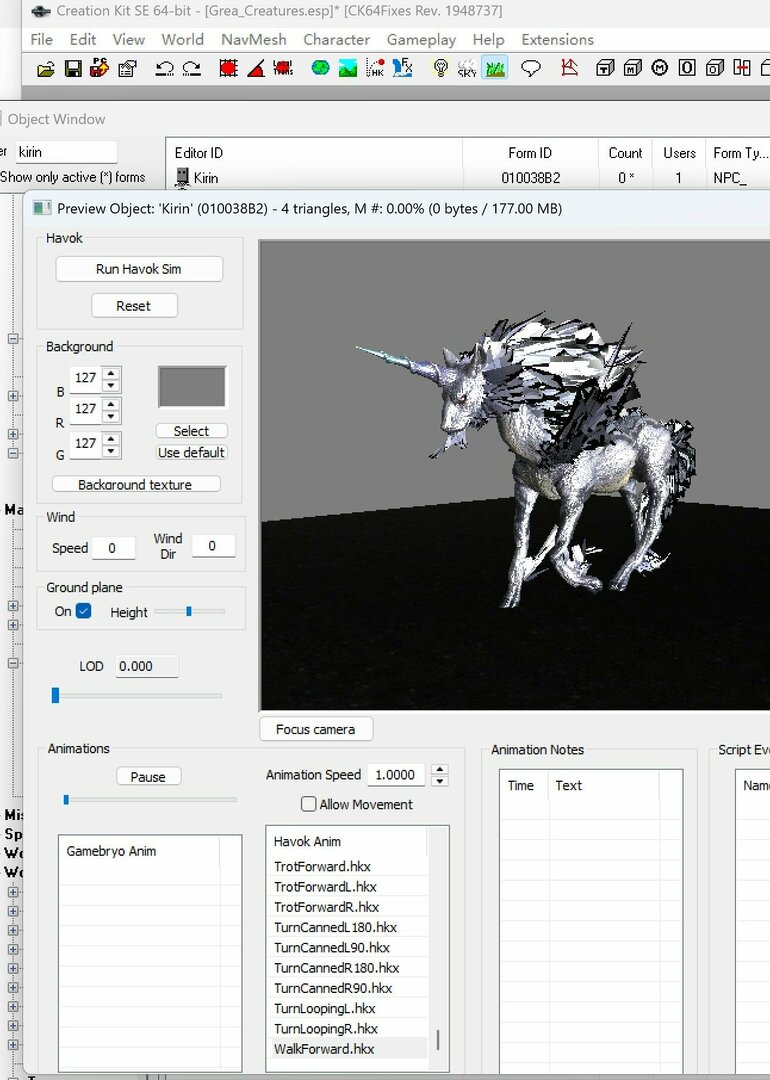This screenshot has width=770, height=1080.
Task: Pause the animation playback
Action: pyautogui.click(x=148, y=776)
